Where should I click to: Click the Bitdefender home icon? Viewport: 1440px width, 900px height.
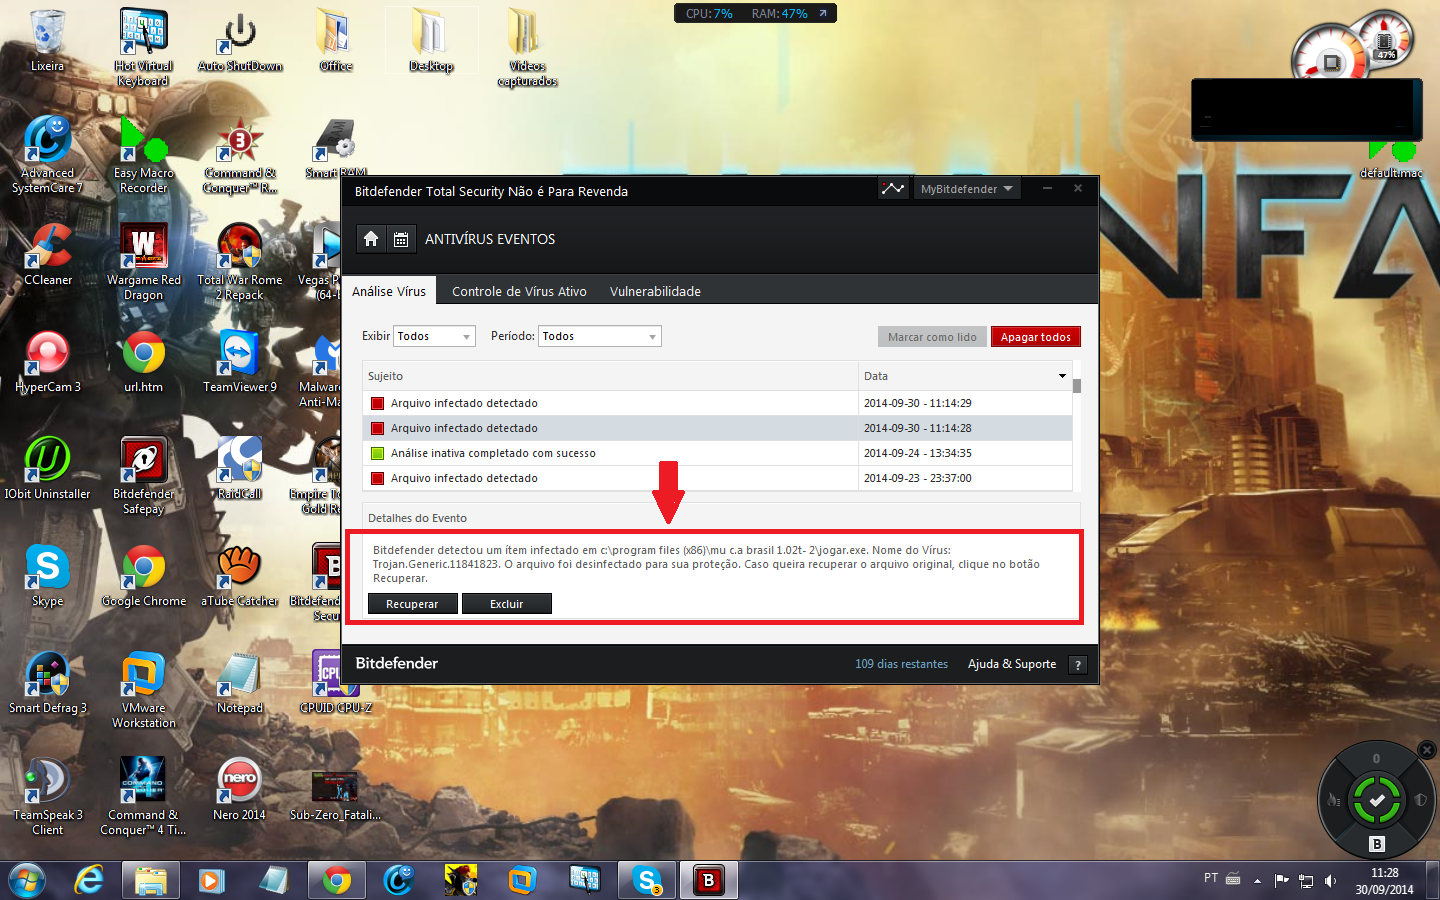click(371, 239)
